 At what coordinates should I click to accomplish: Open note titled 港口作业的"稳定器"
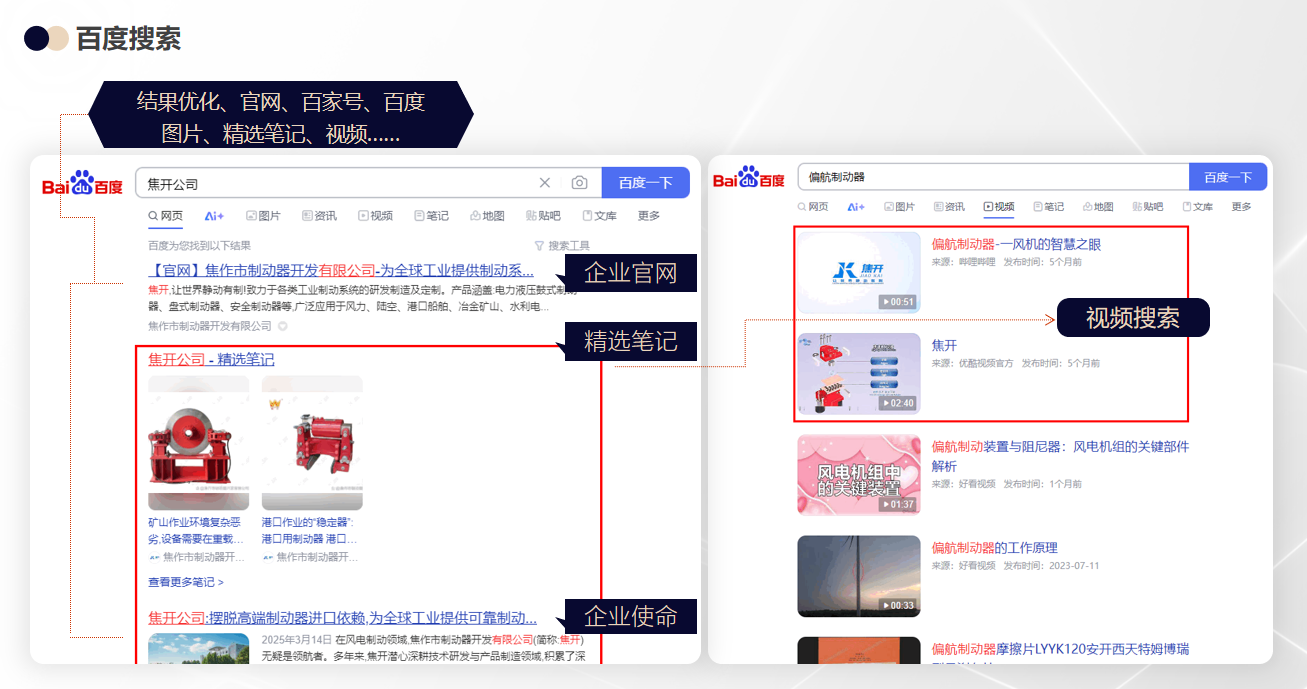309,530
